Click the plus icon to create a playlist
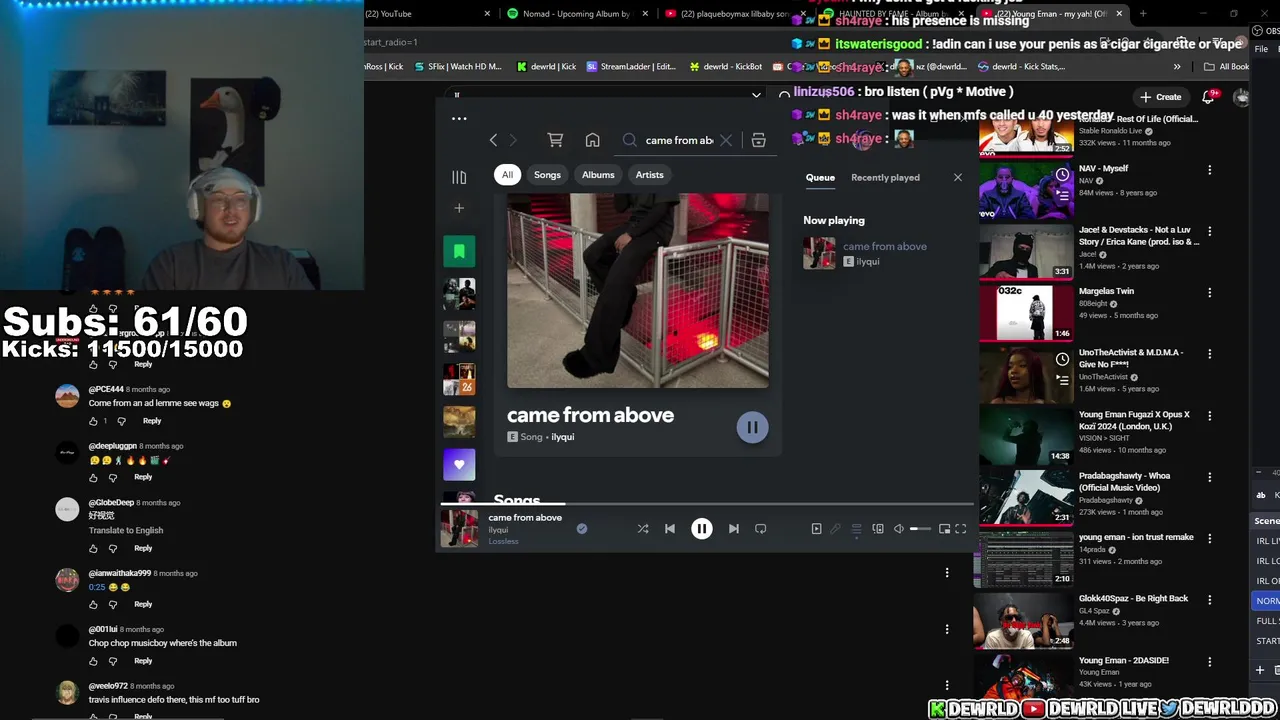 click(x=459, y=208)
